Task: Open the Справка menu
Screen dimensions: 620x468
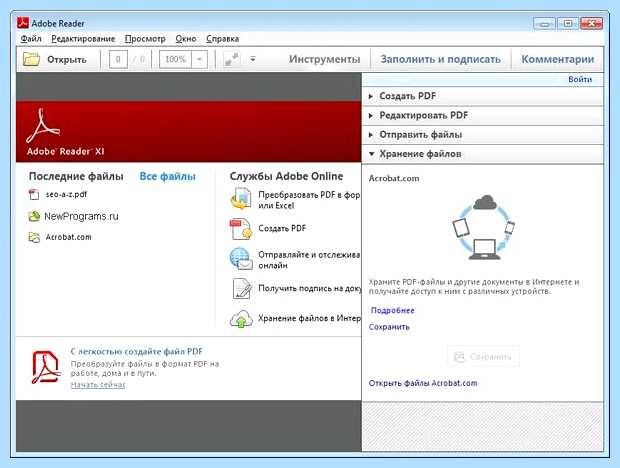Action: pos(222,39)
